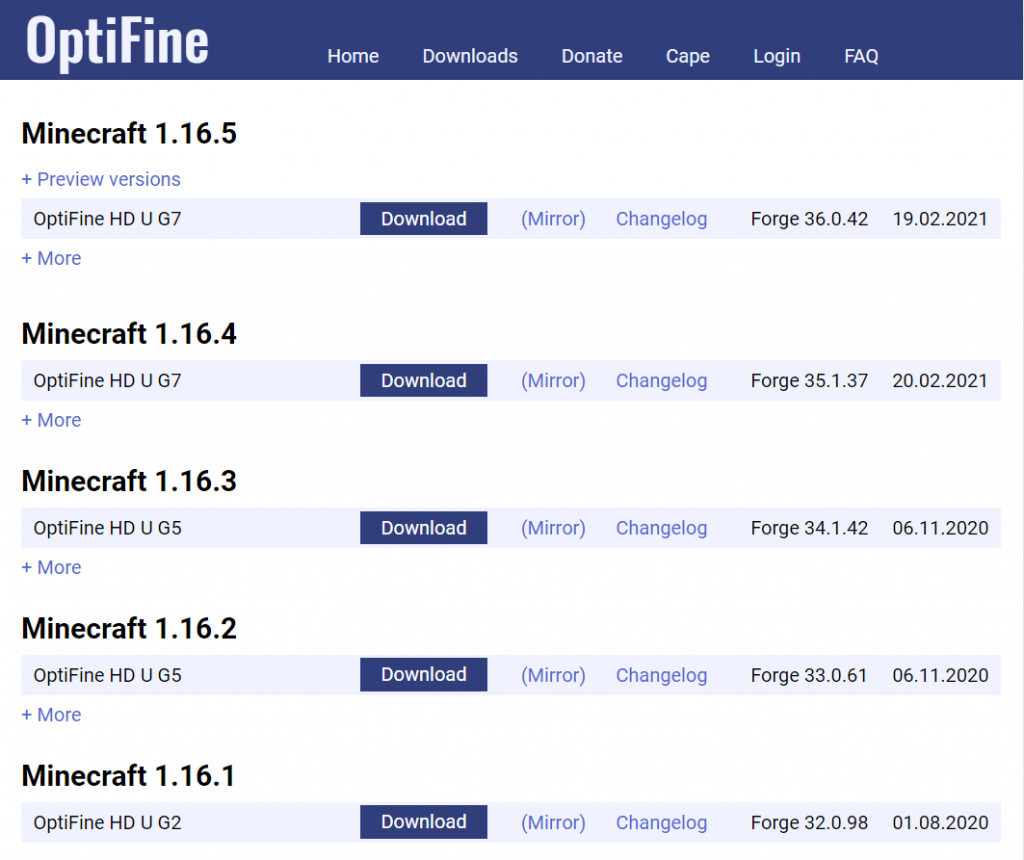This screenshot has height=860, width=1024.
Task: Expand Preview versions for Minecraft 1.16.5
Action: (101, 179)
